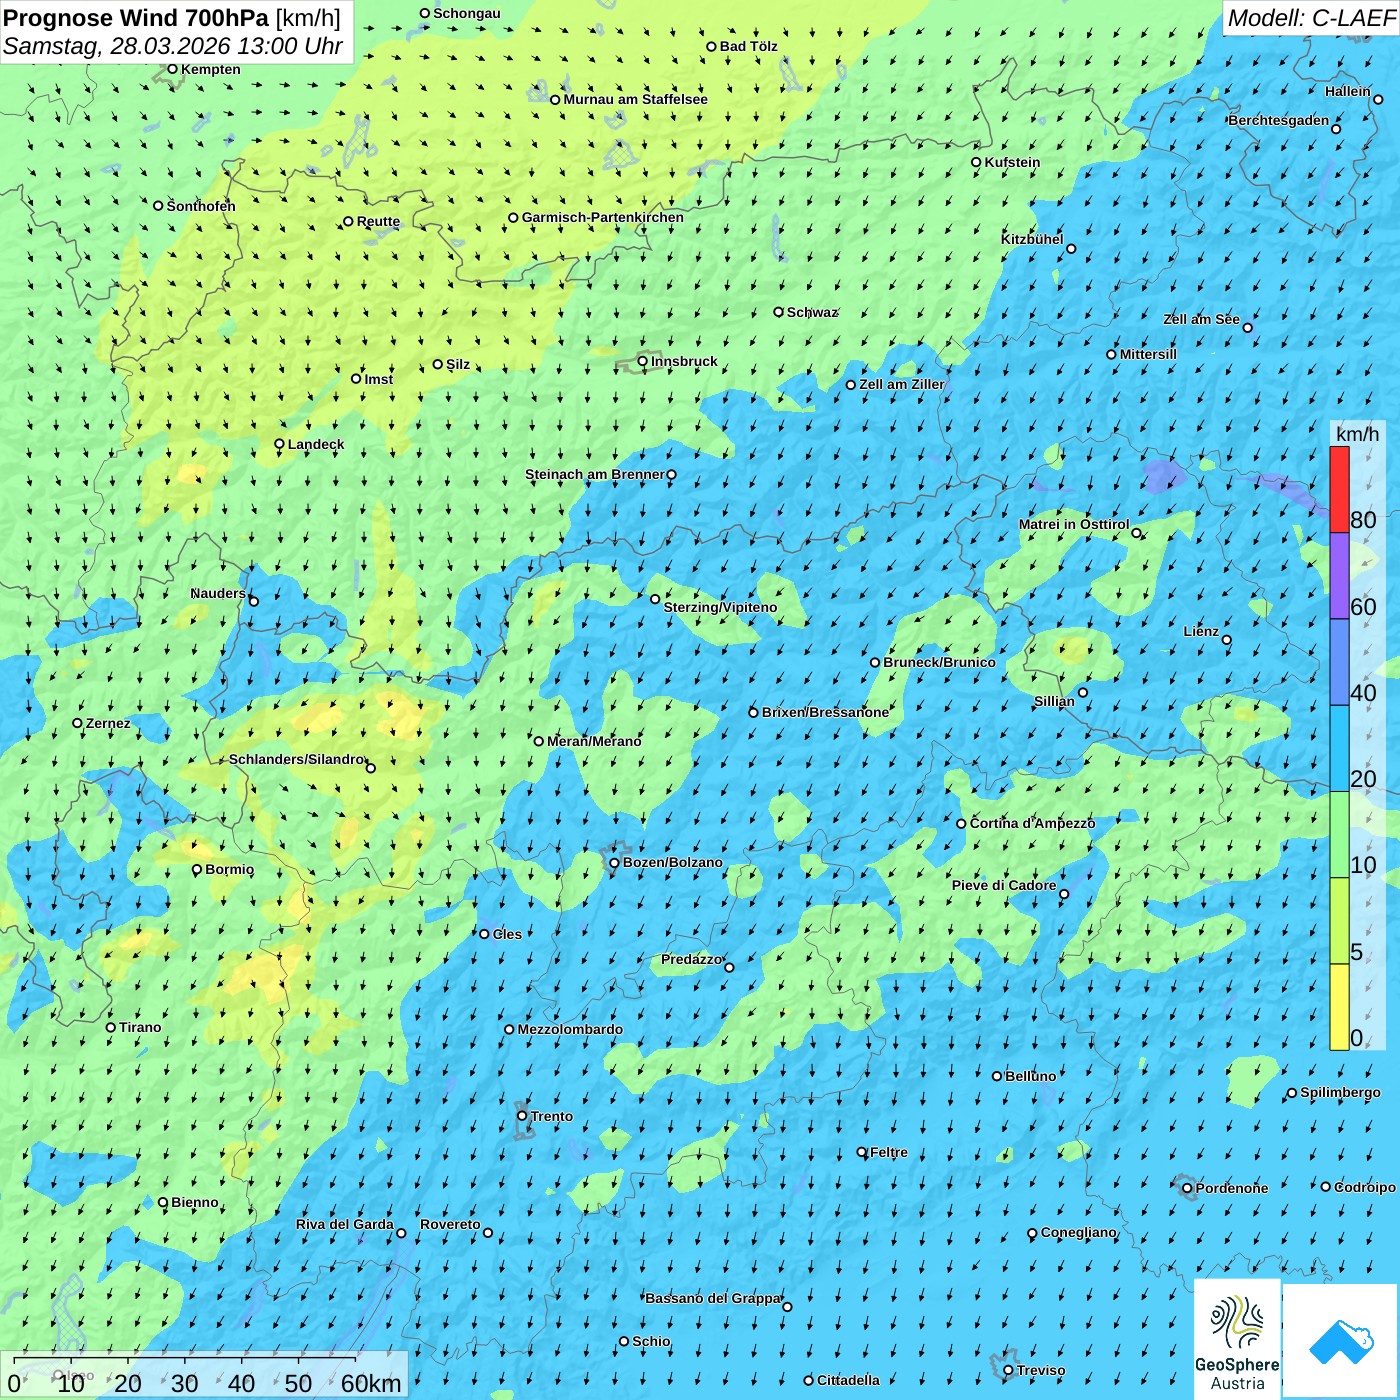Click the 'Schongau' label
The width and height of the screenshot is (1400, 1400).
(467, 13)
